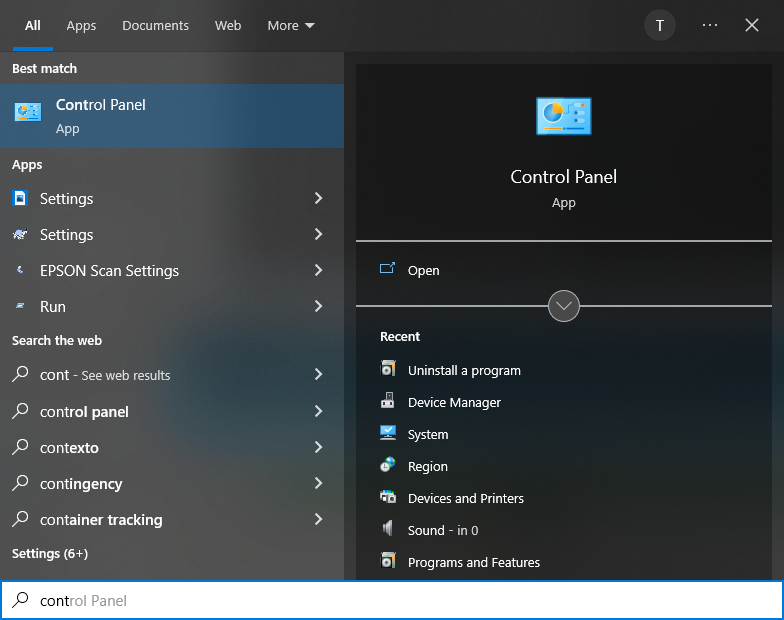The width and height of the screenshot is (784, 620).
Task: Click the first Settings app icon
Action: point(20,198)
